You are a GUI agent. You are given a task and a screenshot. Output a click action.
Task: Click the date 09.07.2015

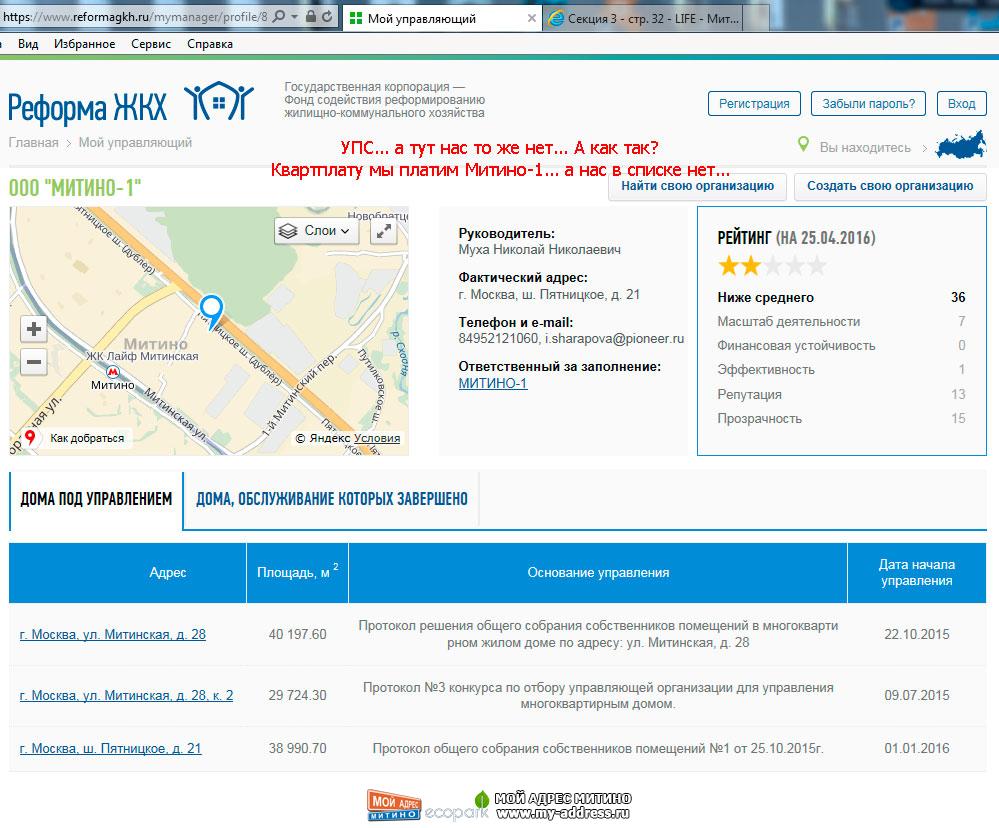[917, 696]
